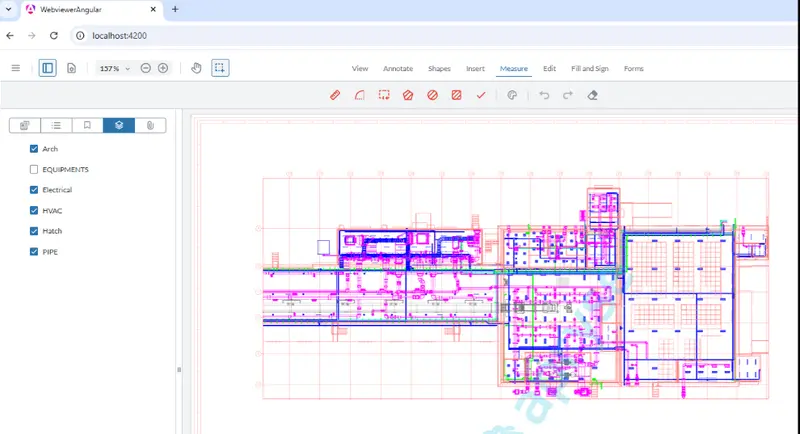Screen dimensions: 800x434
Task: Activate the Pan hand tool
Action: pyautogui.click(x=196, y=68)
